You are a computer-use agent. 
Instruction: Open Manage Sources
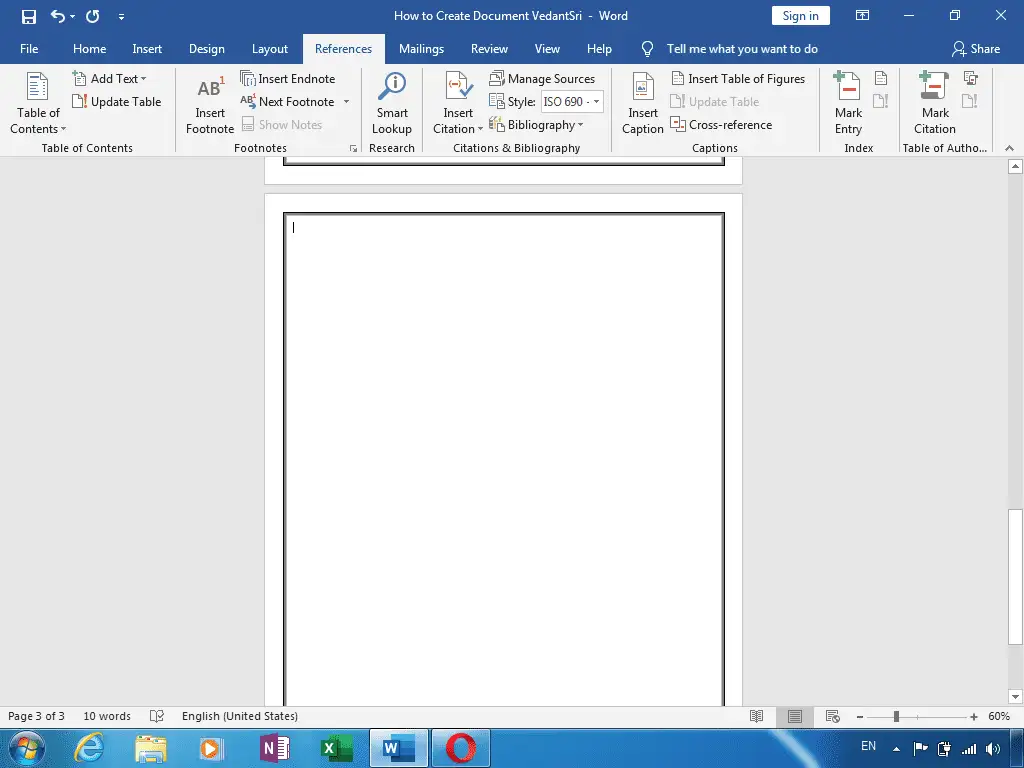(542, 79)
